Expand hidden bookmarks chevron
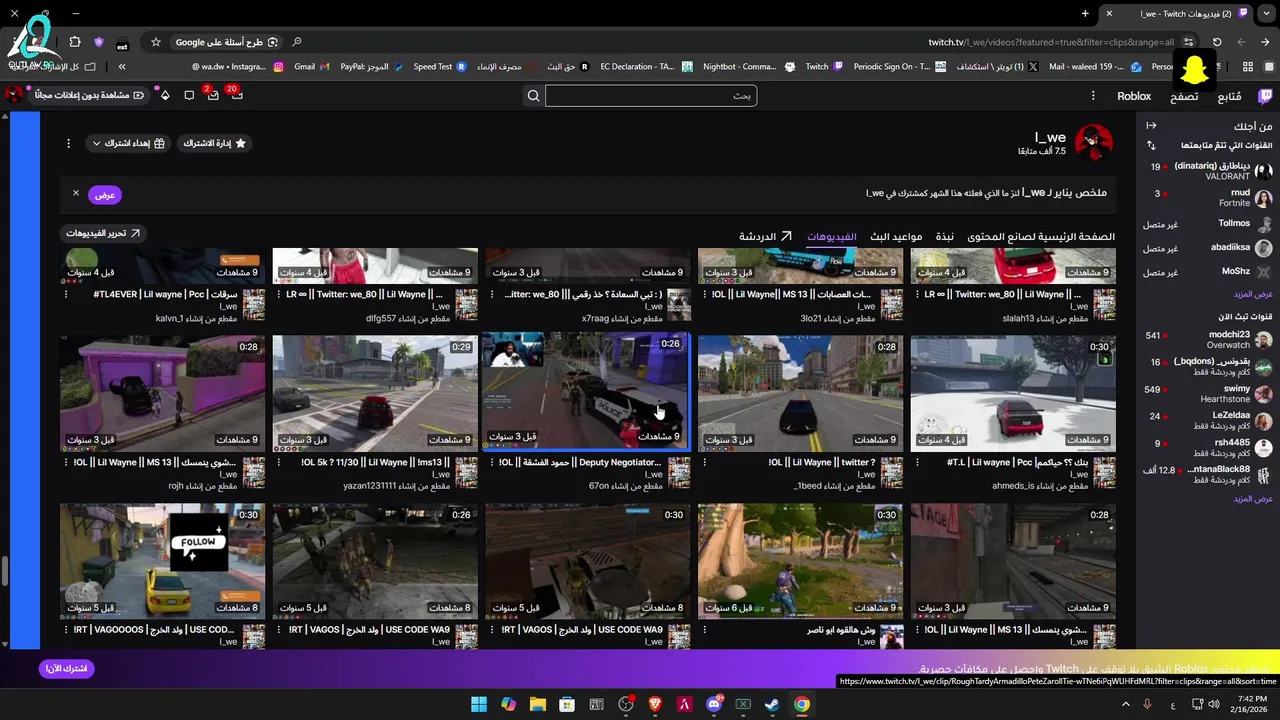 (122, 66)
